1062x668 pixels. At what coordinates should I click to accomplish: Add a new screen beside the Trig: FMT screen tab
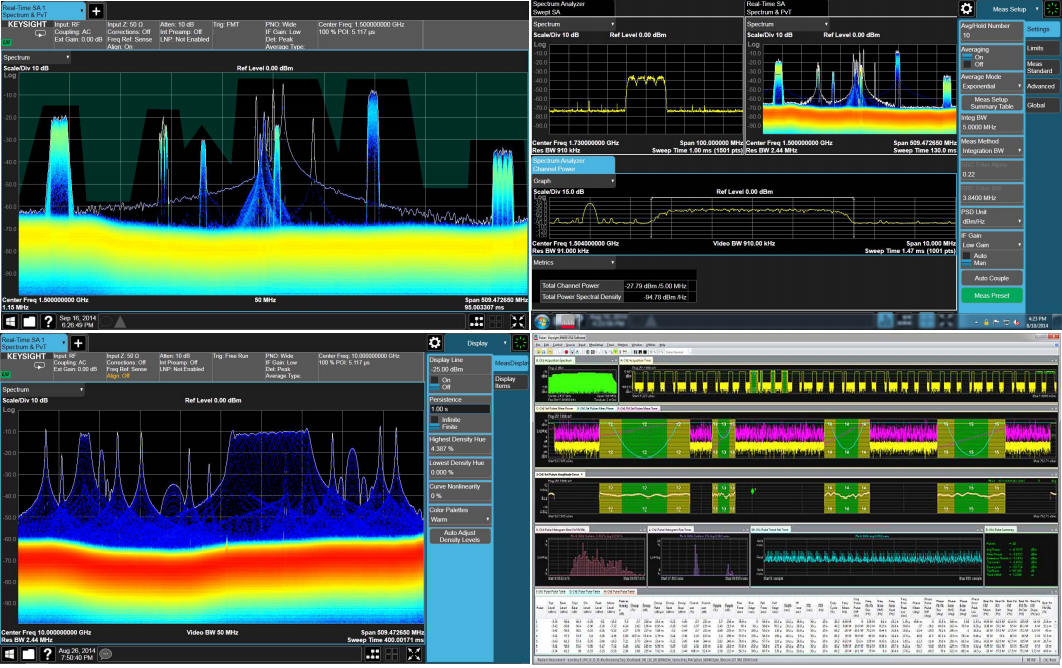tap(96, 11)
